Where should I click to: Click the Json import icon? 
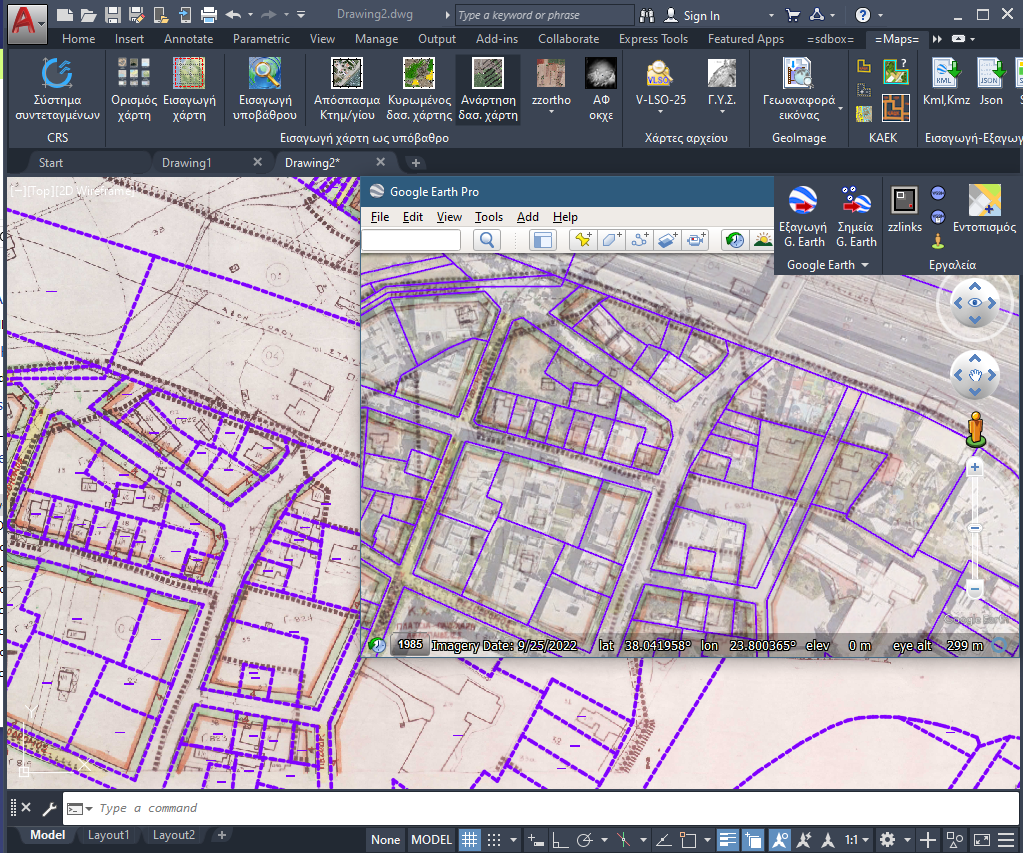[x=991, y=72]
